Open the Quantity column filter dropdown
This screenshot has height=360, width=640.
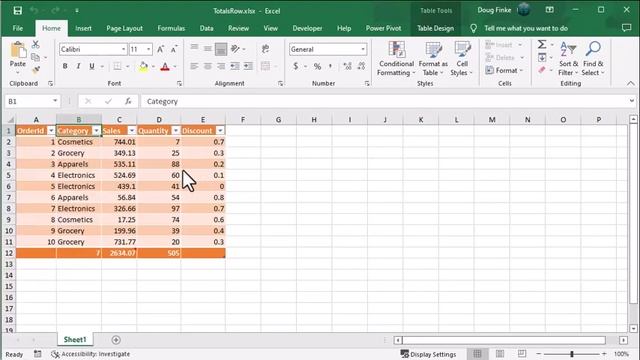pos(176,131)
